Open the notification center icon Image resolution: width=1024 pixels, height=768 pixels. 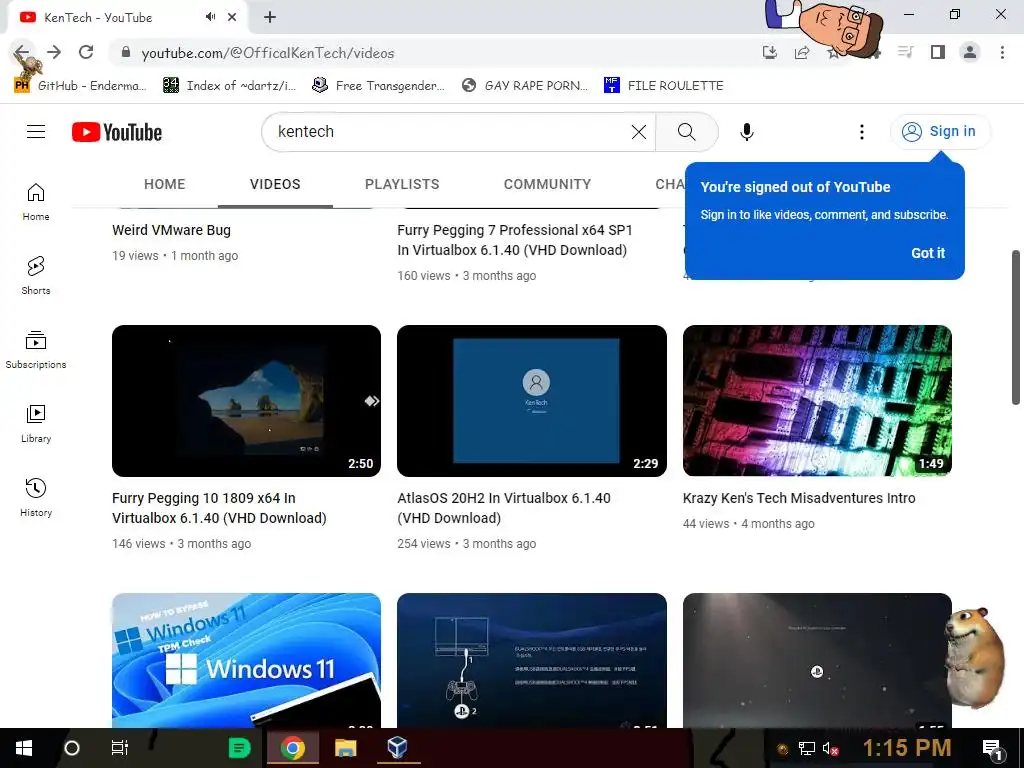tap(993, 749)
